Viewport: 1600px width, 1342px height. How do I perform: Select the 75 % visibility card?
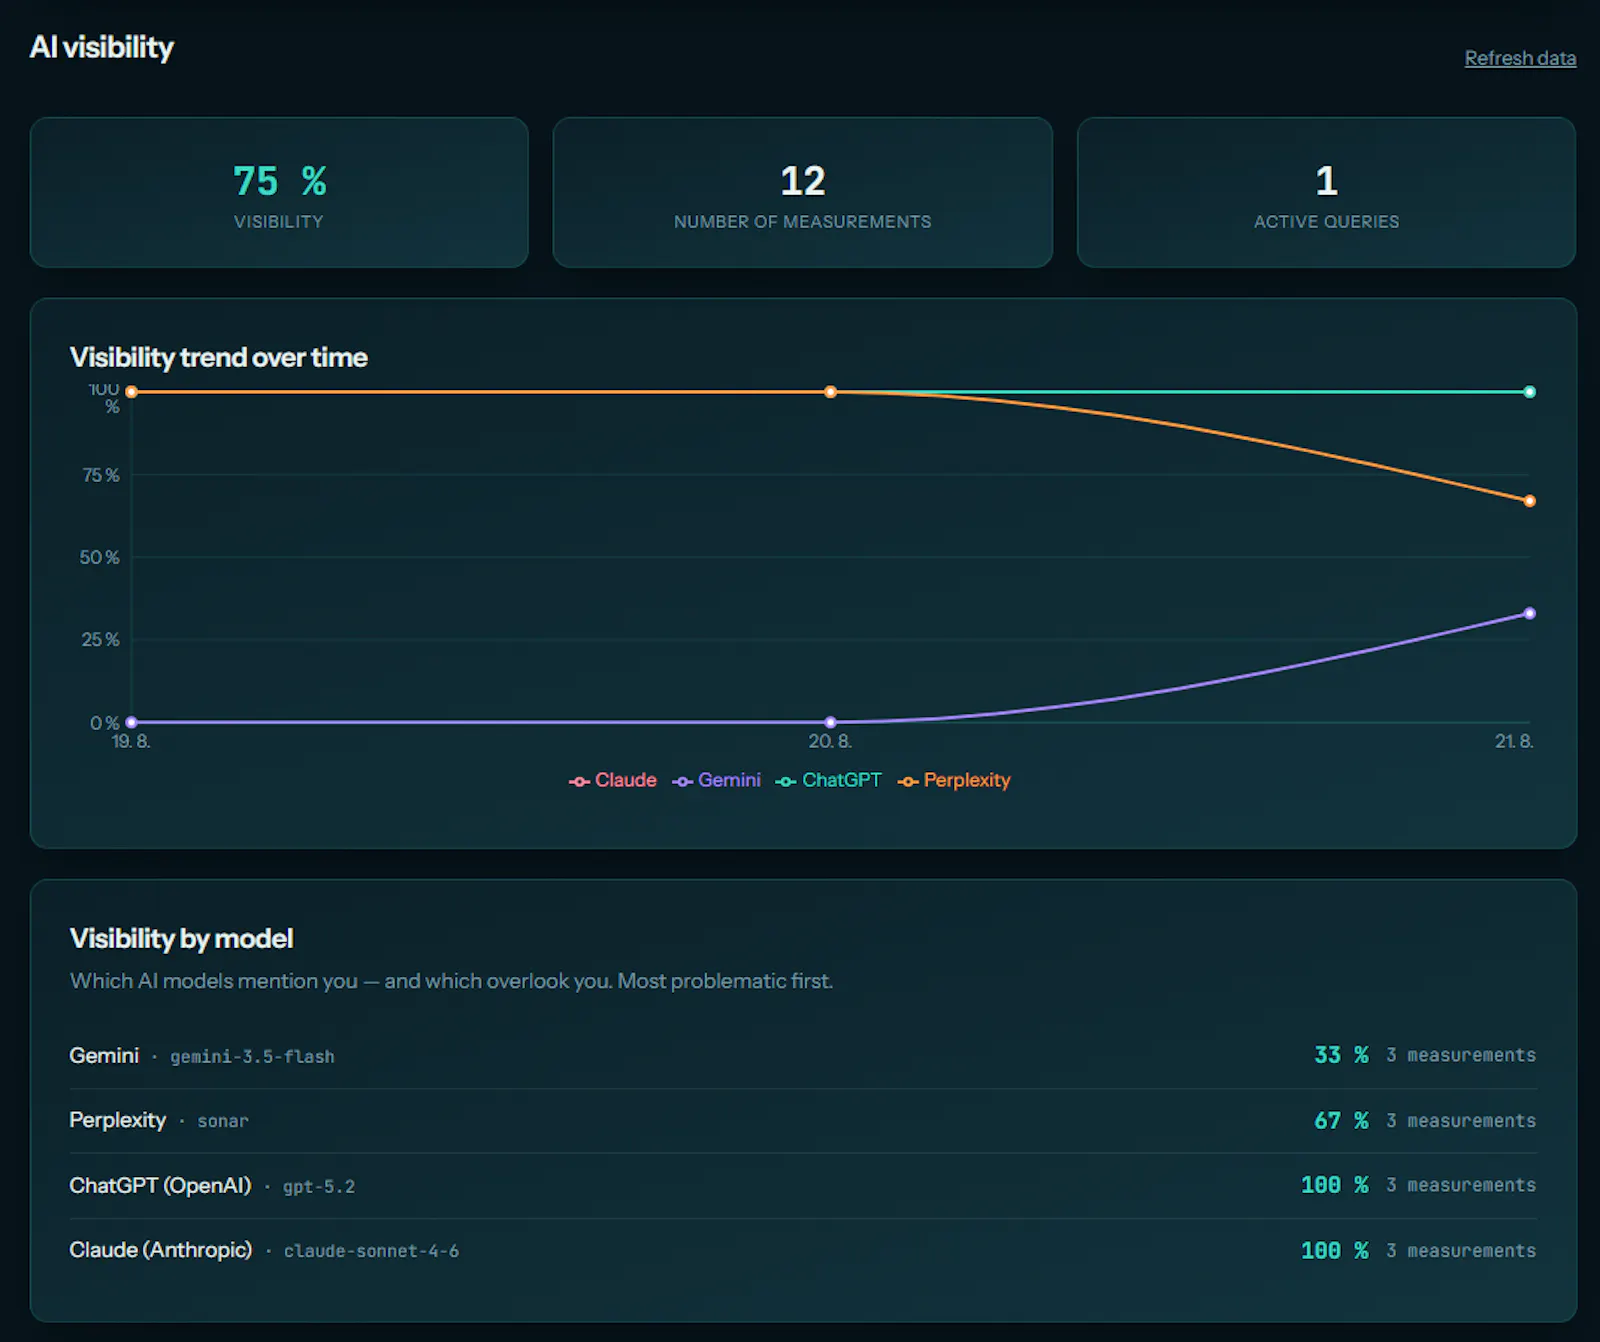[279, 192]
